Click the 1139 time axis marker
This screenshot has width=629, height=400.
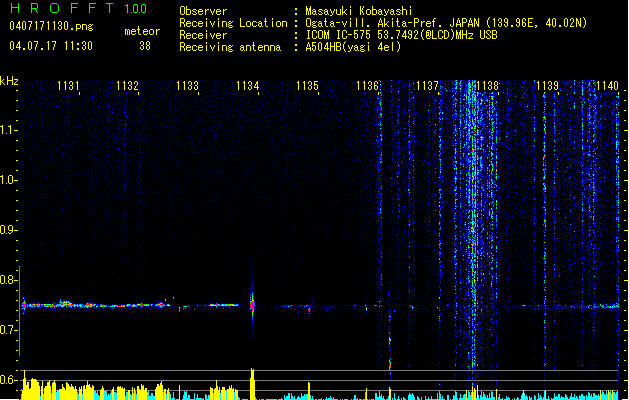click(547, 86)
